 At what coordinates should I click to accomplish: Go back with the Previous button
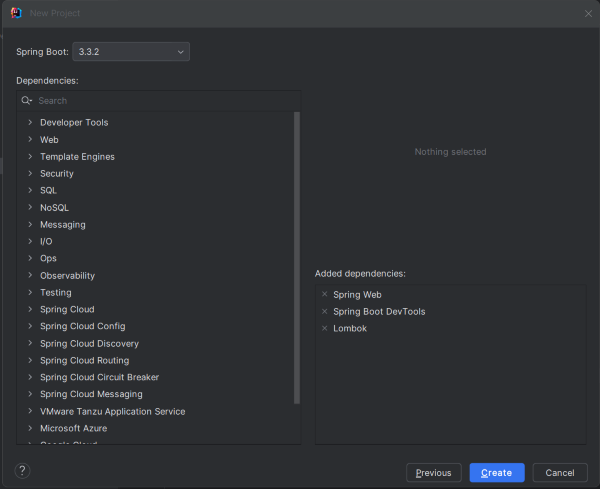(434, 473)
